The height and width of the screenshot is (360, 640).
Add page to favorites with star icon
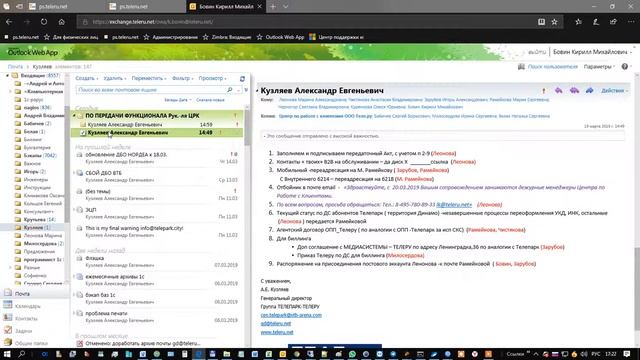(554, 22)
